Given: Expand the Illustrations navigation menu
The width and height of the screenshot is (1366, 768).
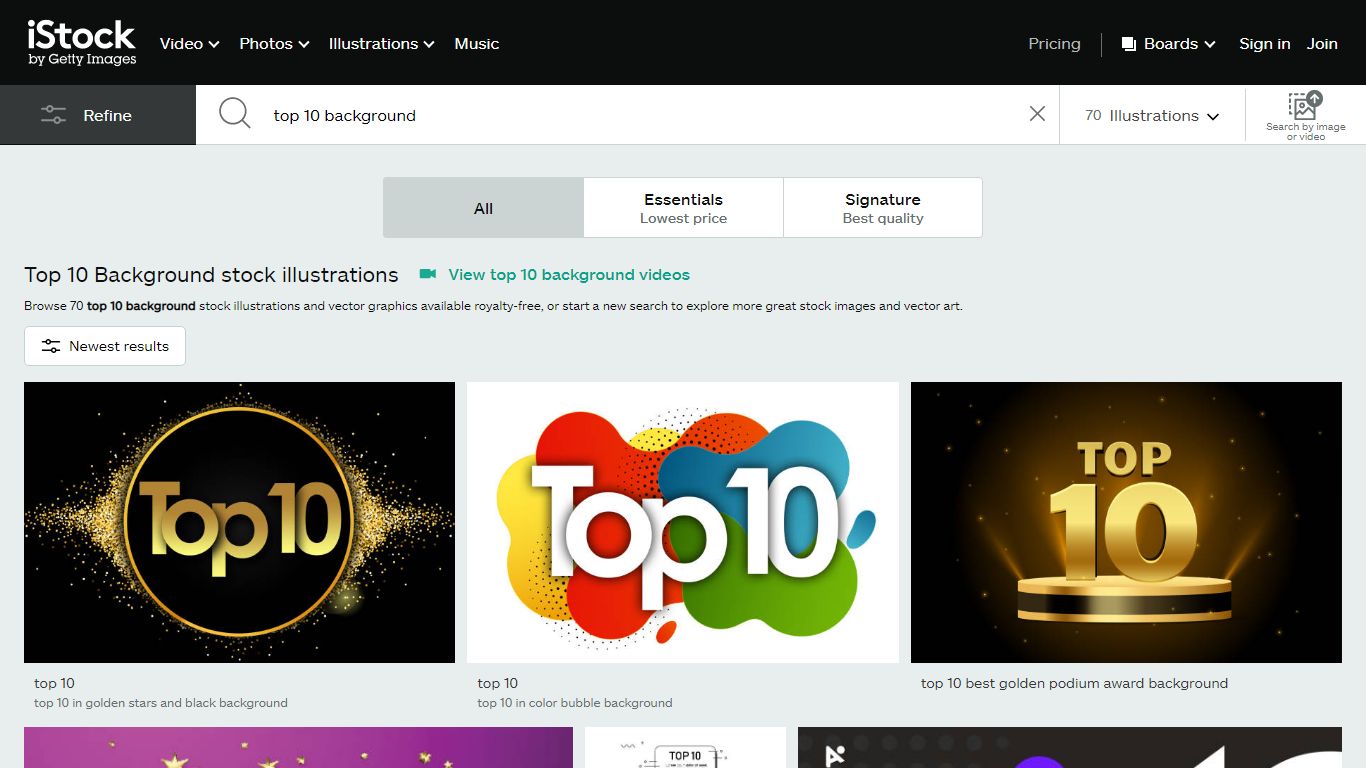Looking at the screenshot, I should coord(381,44).
